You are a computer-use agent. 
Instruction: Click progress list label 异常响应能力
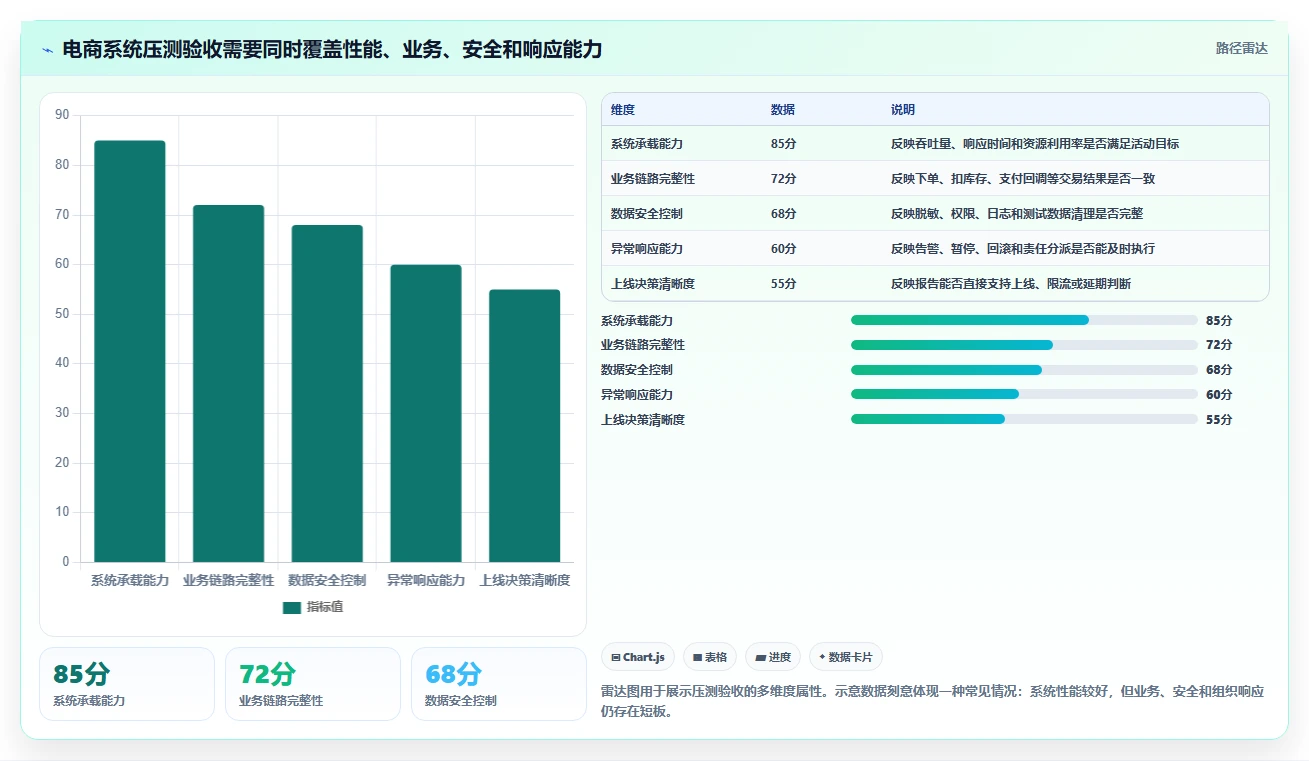[x=637, y=395]
